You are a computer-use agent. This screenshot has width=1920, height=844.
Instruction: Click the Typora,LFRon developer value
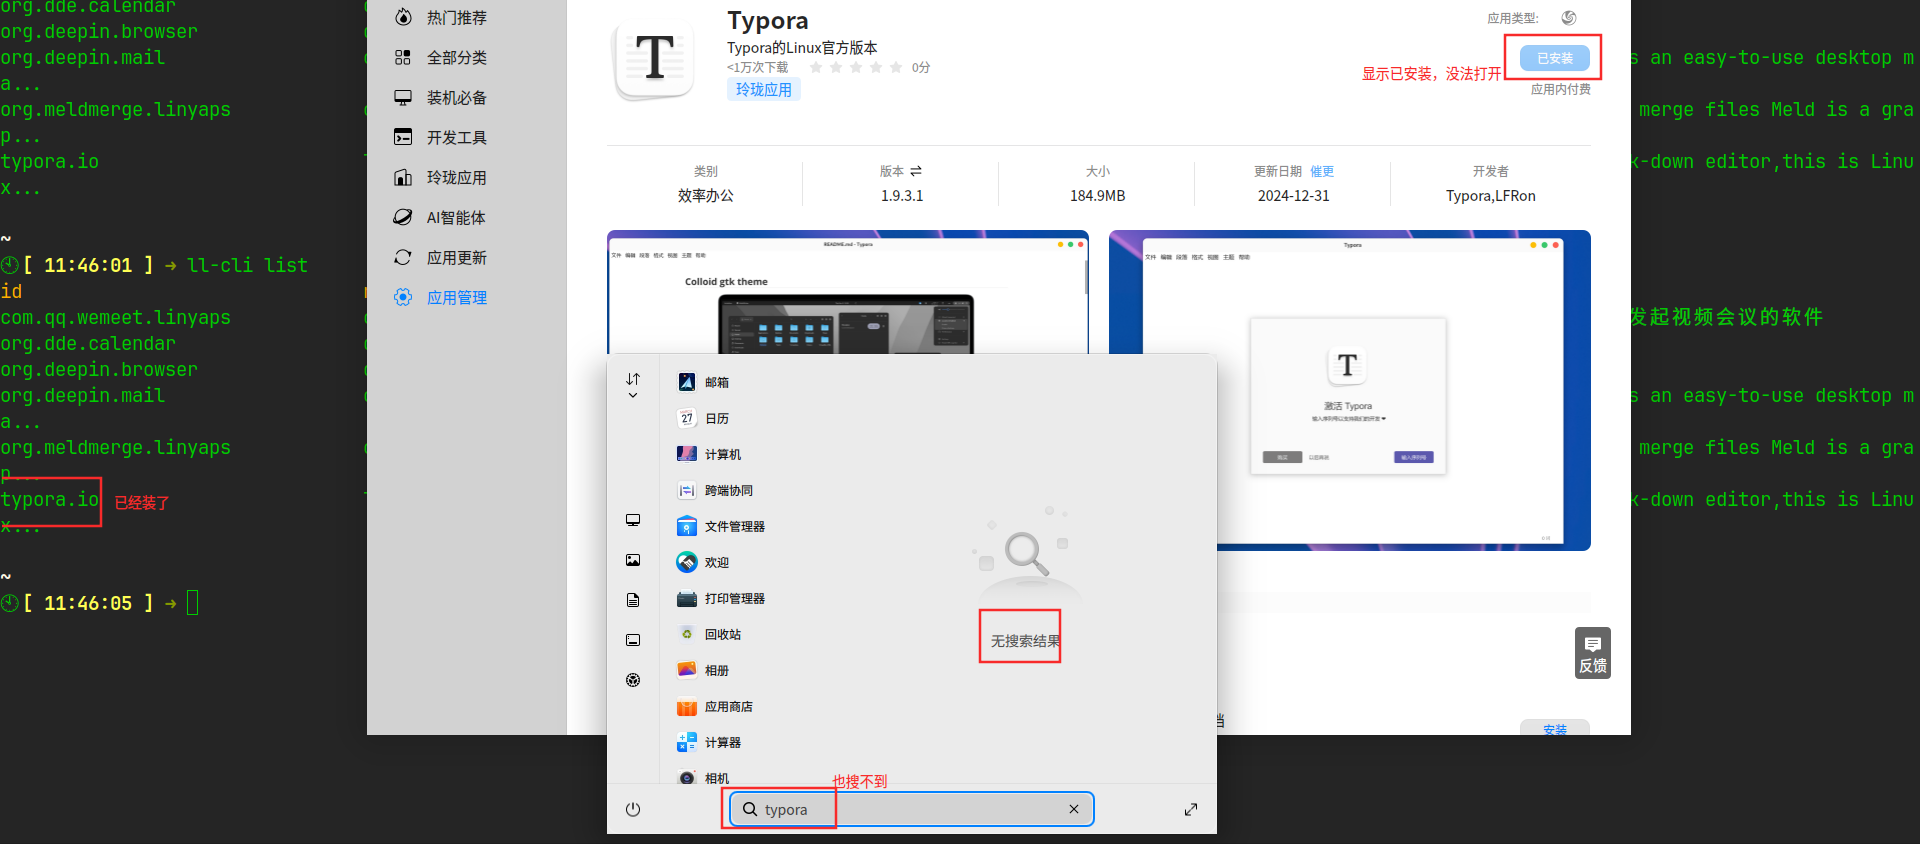[x=1490, y=196]
